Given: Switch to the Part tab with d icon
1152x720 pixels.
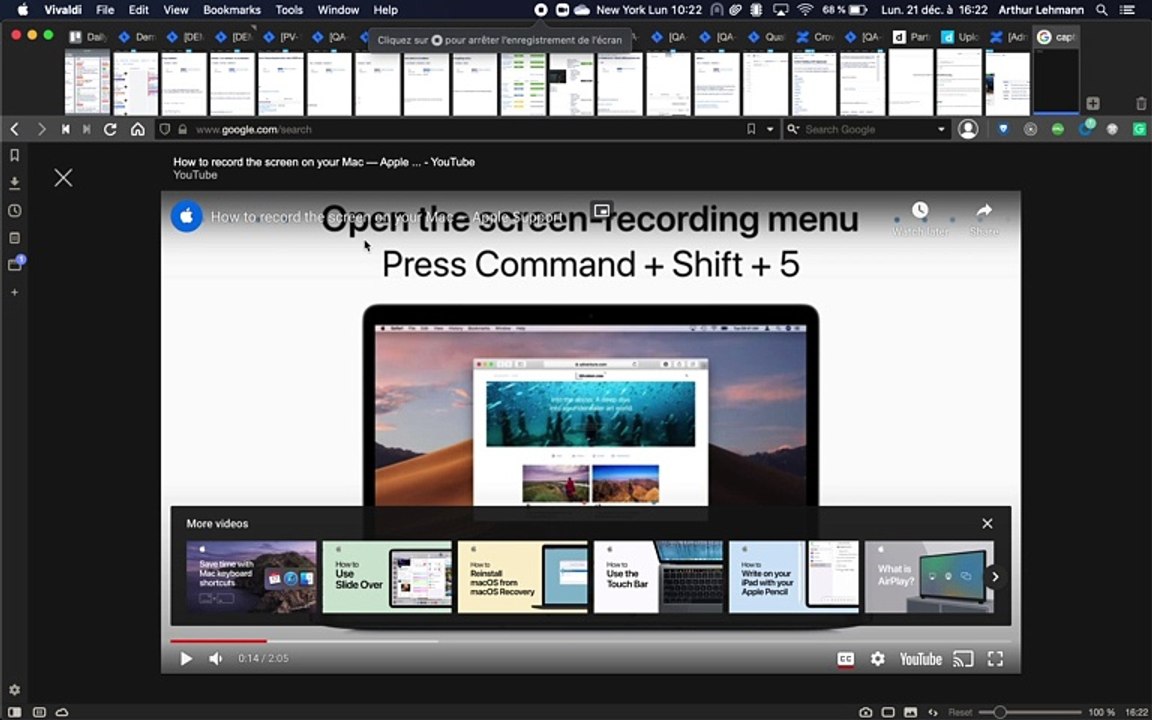Looking at the screenshot, I should click(x=910, y=37).
